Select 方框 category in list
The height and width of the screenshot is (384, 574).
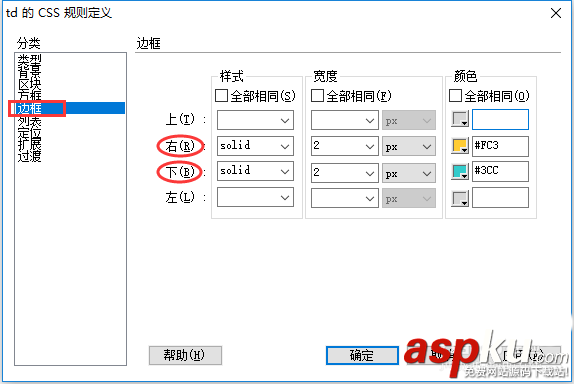tap(29, 96)
